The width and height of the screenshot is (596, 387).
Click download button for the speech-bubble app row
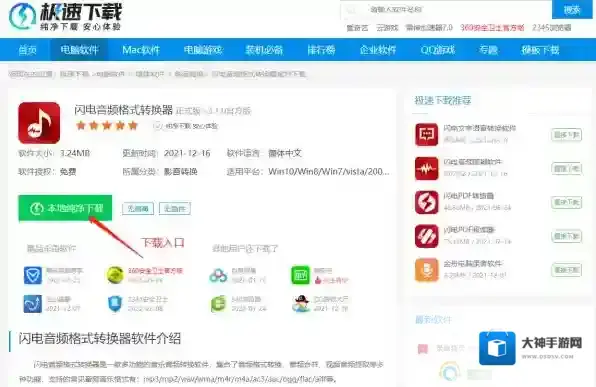tap(566, 135)
